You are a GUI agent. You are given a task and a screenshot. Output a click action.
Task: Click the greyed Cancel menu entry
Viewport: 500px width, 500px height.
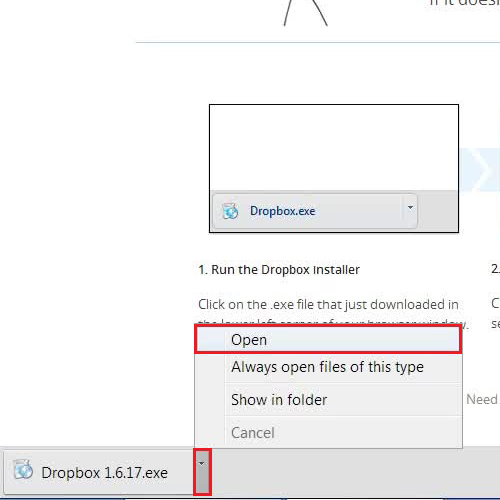328,433
